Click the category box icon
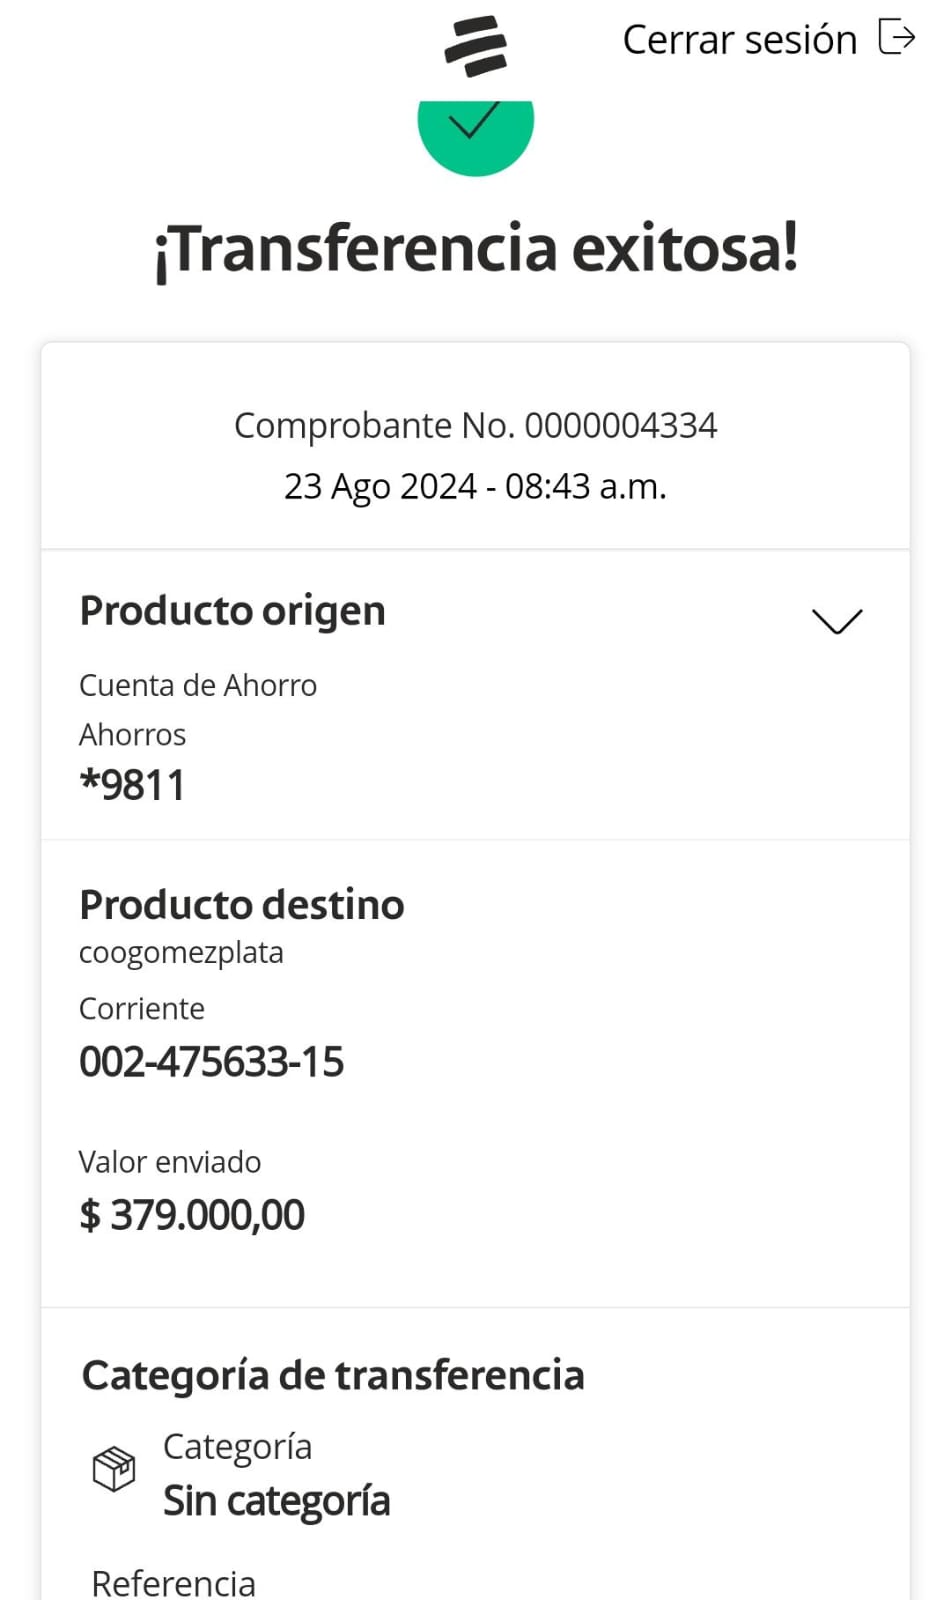 (114, 1469)
